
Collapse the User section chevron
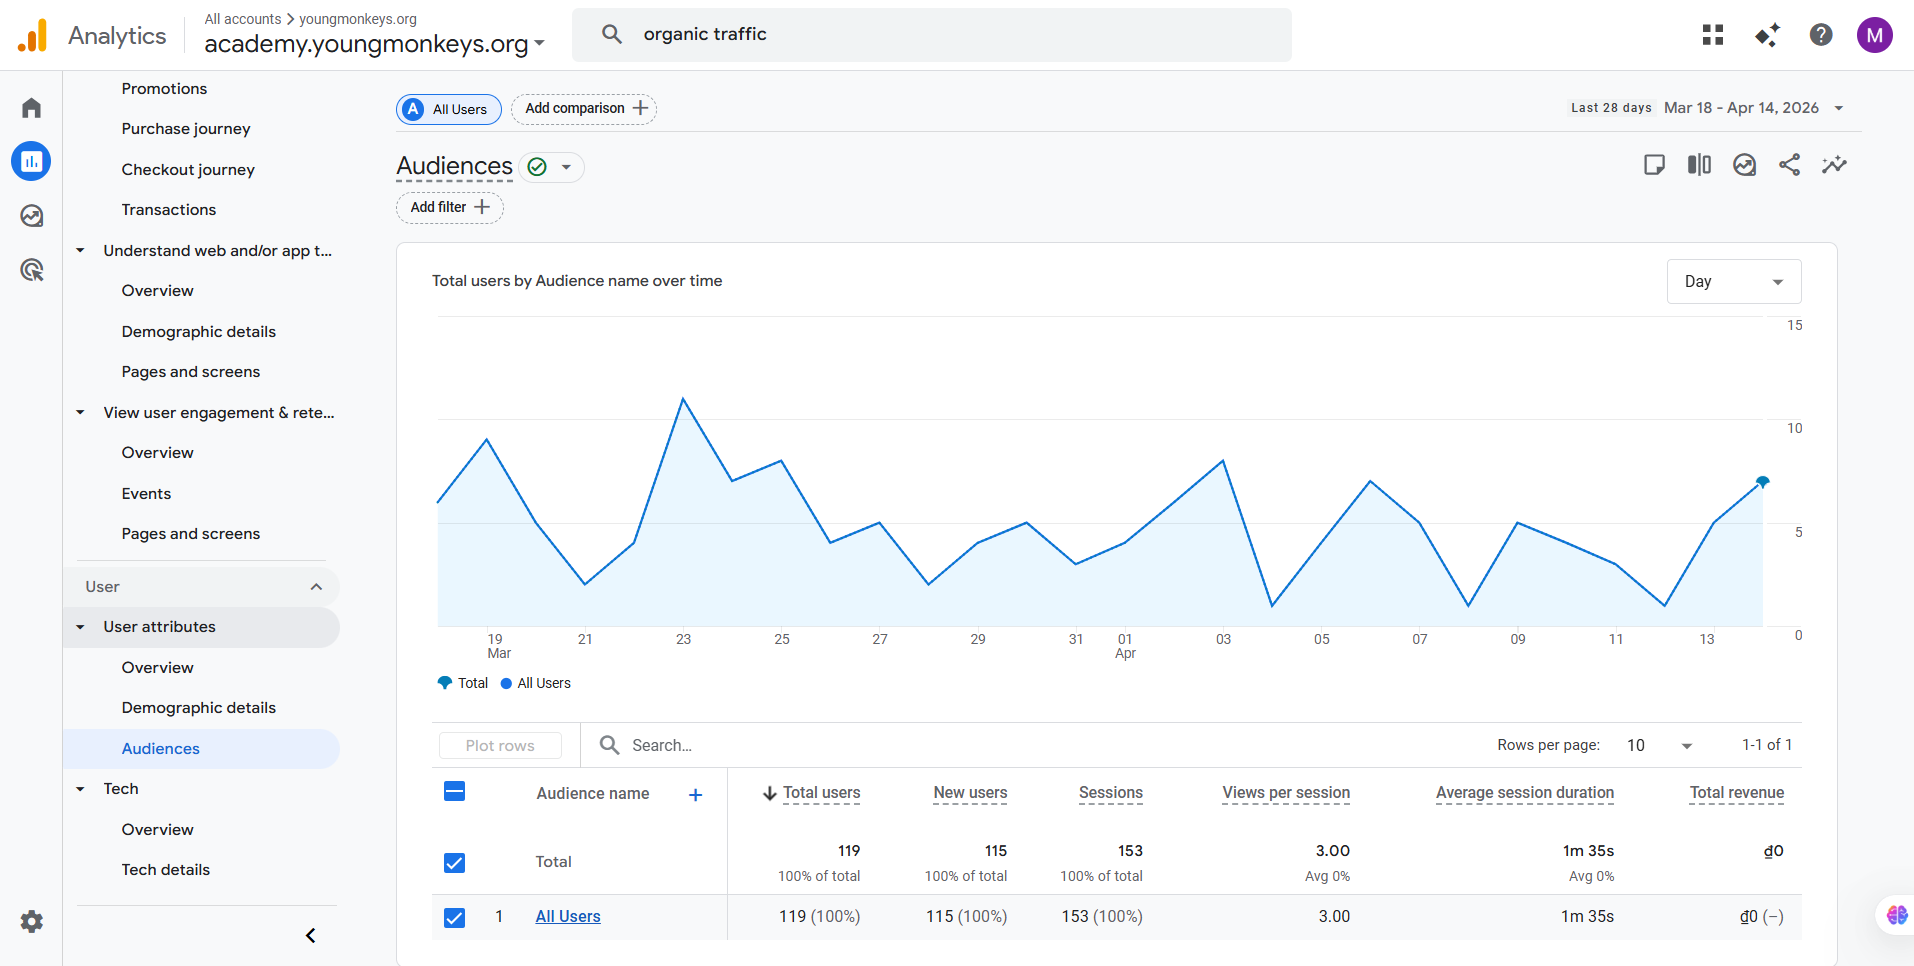(316, 587)
